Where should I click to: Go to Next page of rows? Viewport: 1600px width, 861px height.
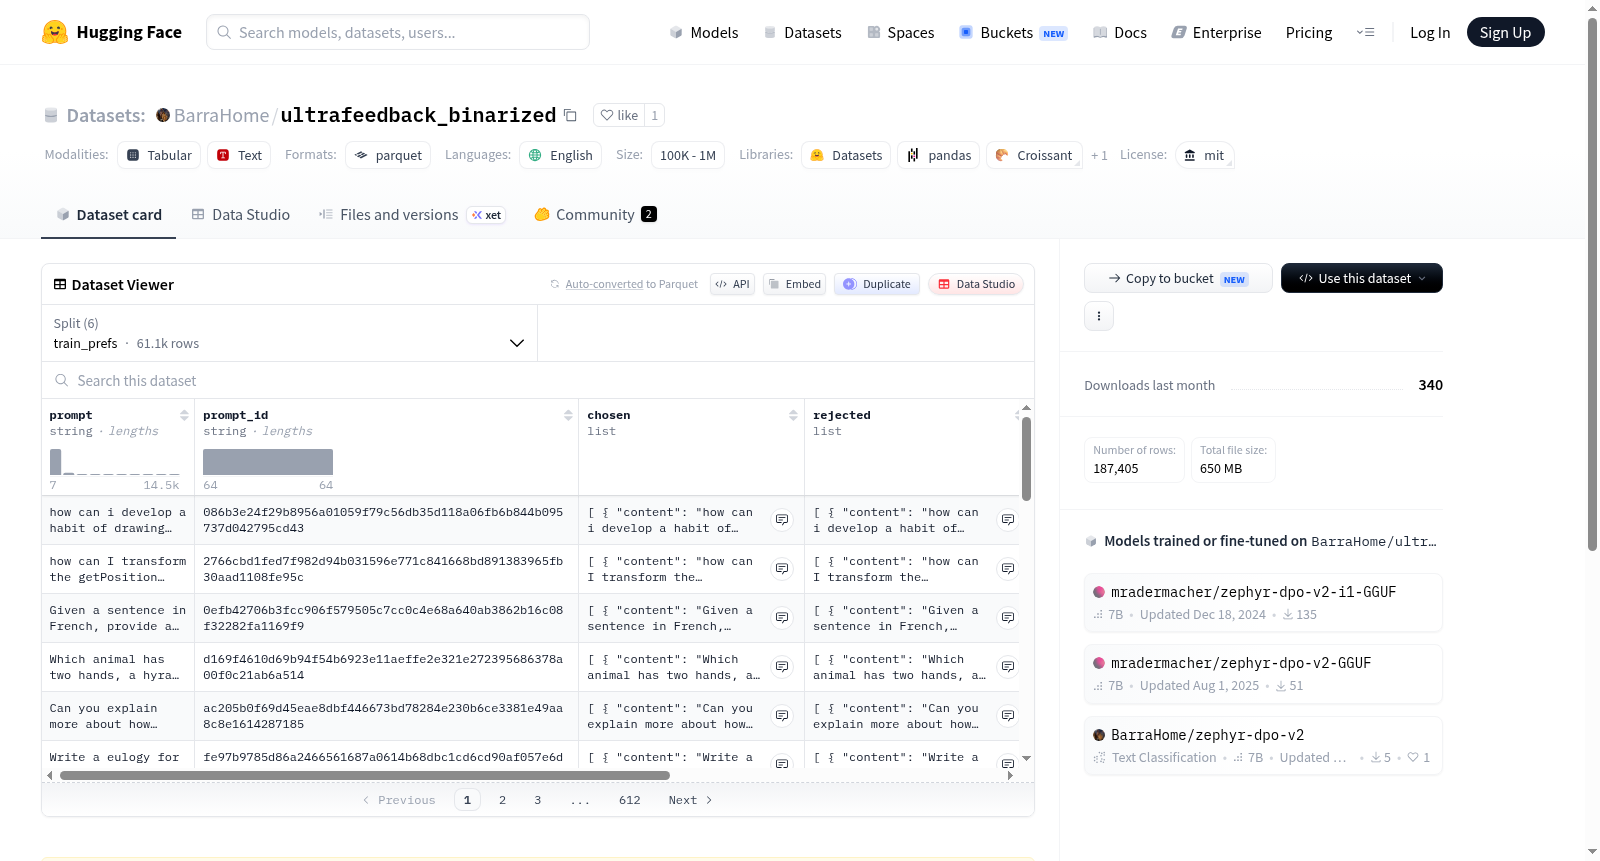tap(690, 800)
